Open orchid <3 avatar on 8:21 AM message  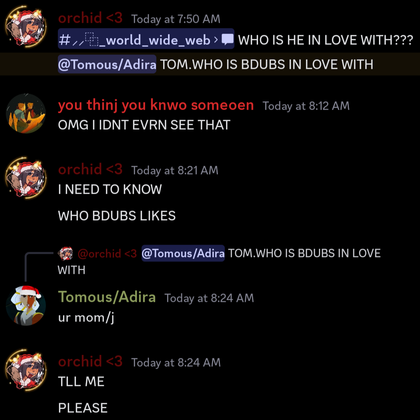(x=26, y=178)
